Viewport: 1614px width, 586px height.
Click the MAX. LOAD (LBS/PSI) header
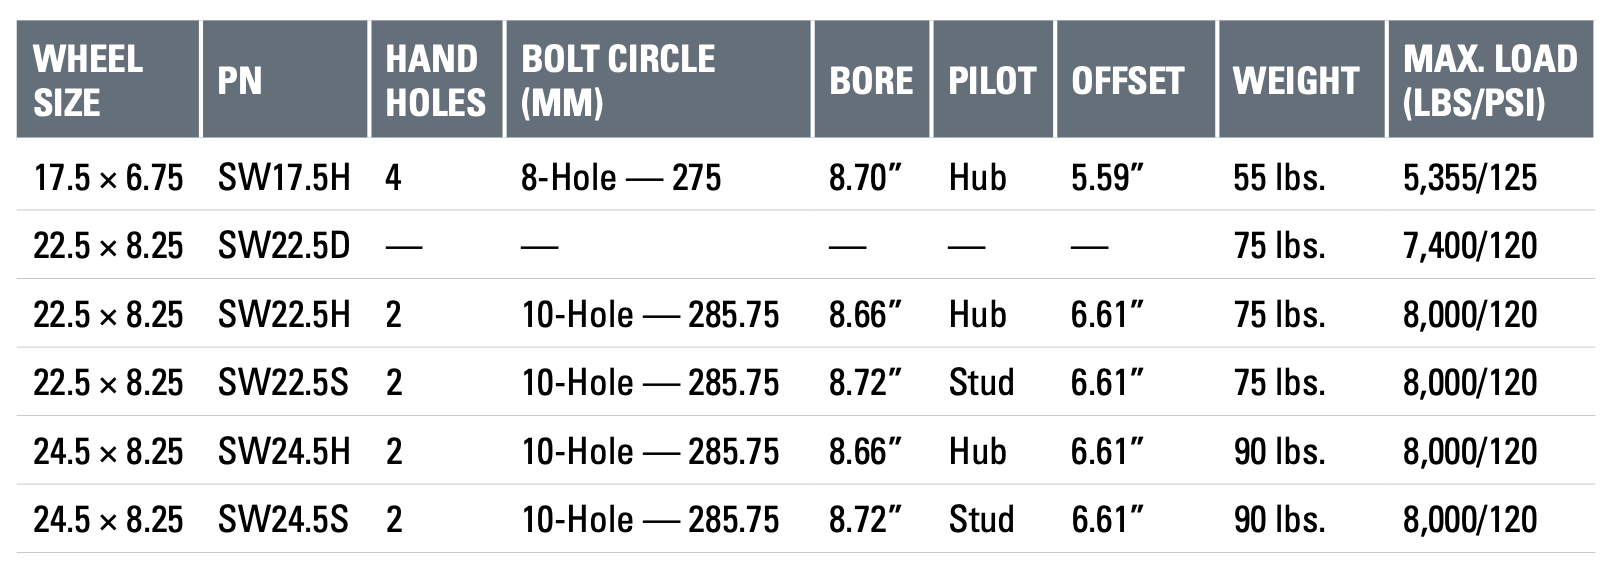1490,79
